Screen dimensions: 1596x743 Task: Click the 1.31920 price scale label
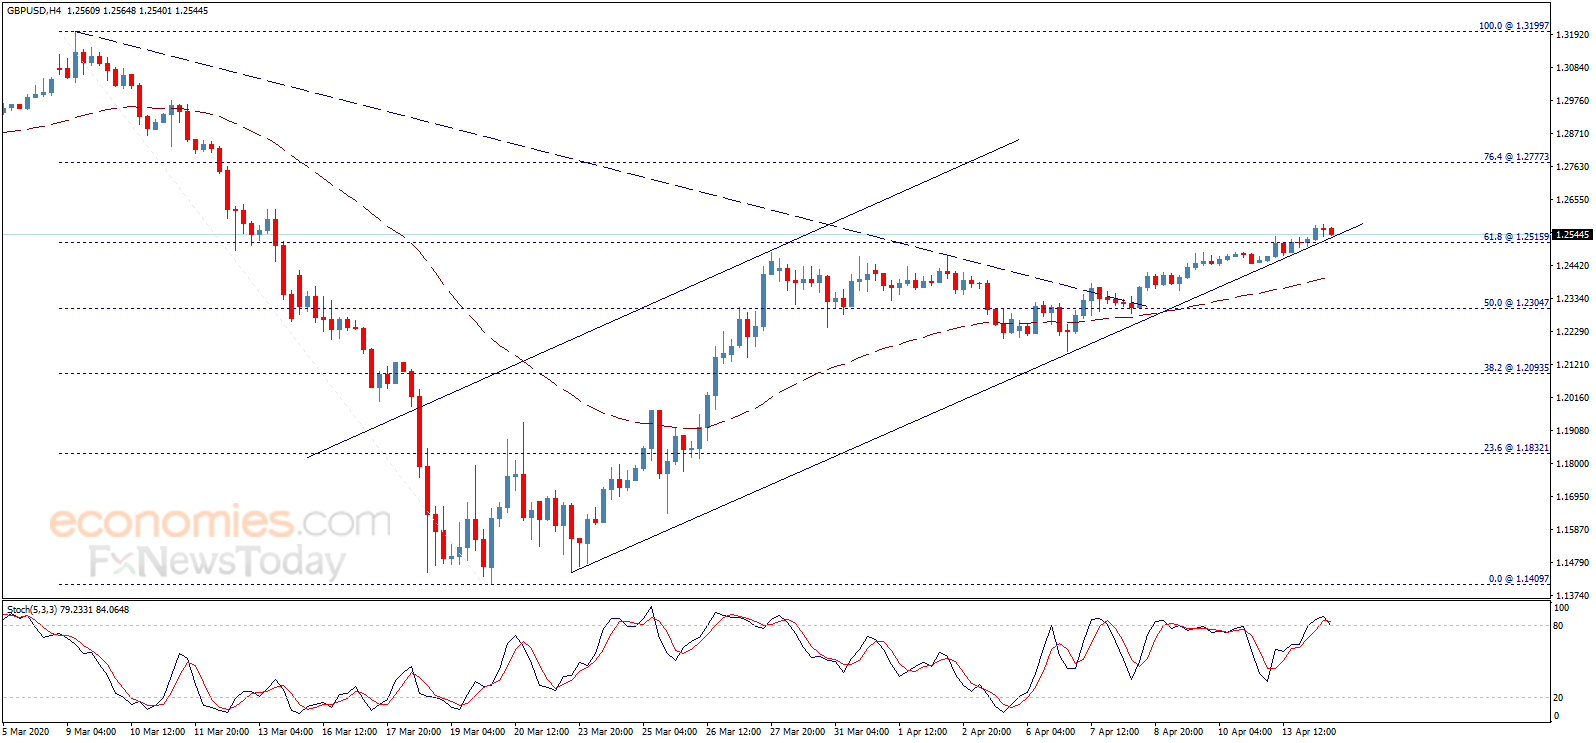pyautogui.click(x=1573, y=35)
